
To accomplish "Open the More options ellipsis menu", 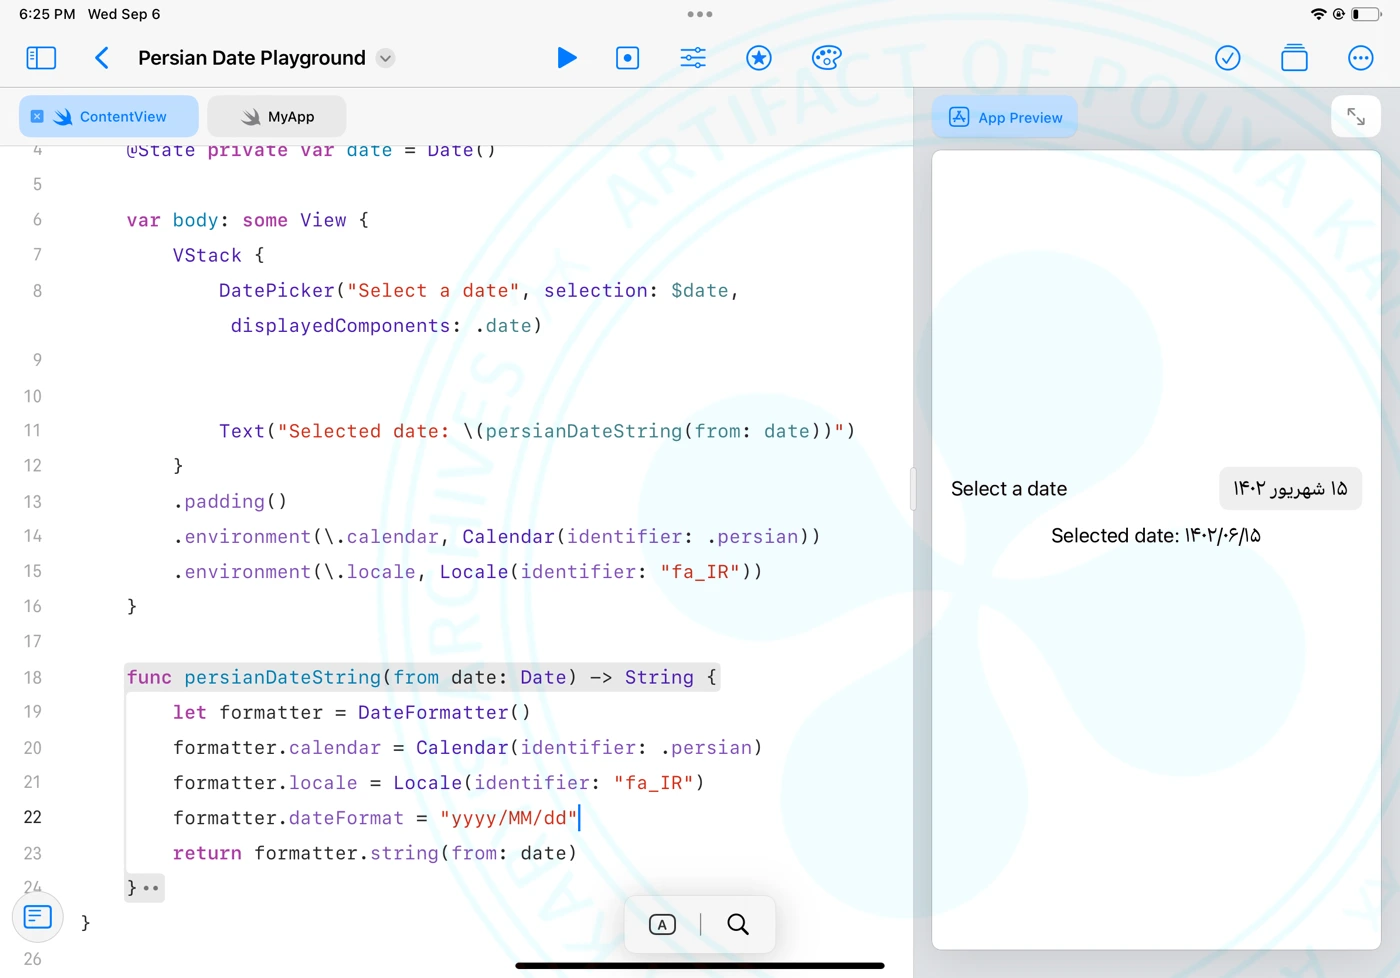I will (x=1360, y=58).
